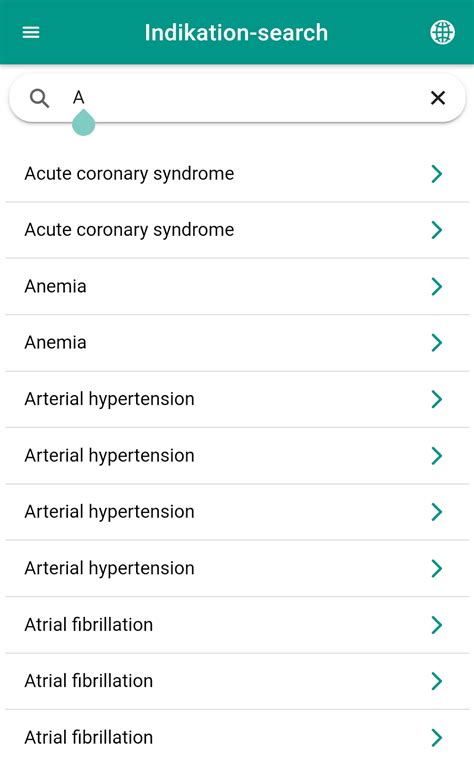The width and height of the screenshot is (474, 759).
Task: Tap chevron of second Atrial fibrillation row
Action: 437,681
